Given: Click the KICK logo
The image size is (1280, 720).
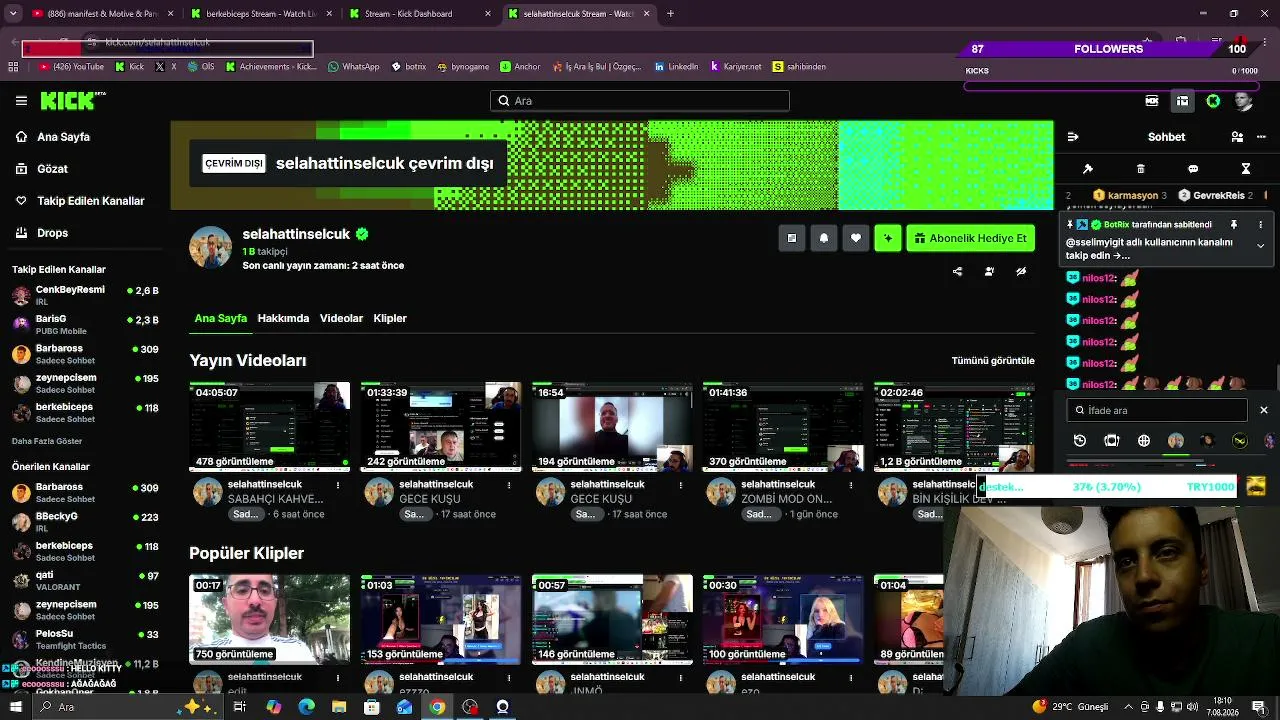Looking at the screenshot, I should (73, 100).
